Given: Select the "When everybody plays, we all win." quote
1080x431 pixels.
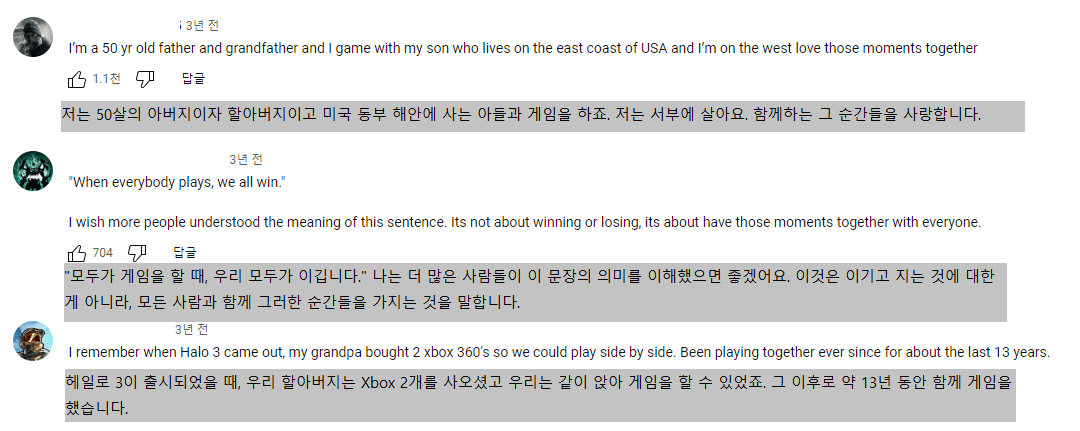Looking at the screenshot, I should [x=176, y=182].
